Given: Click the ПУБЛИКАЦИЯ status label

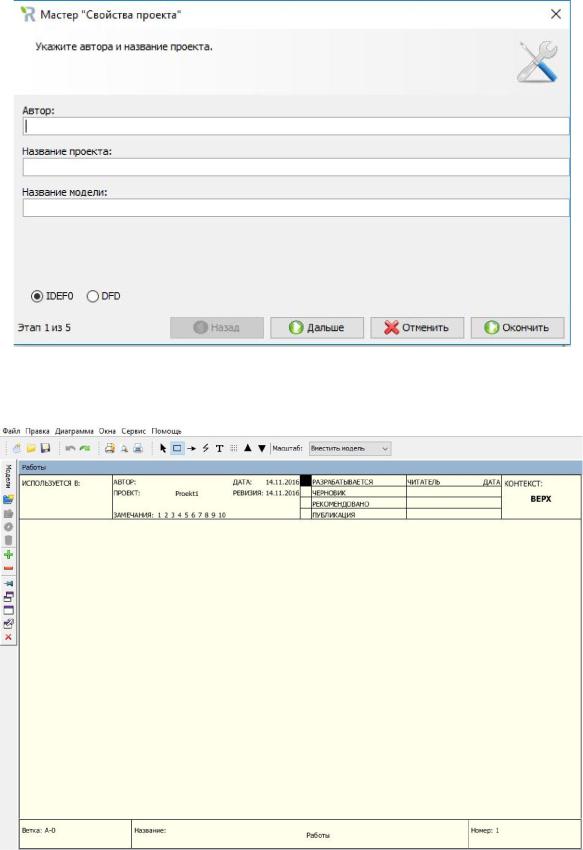Looking at the screenshot, I should (334, 514).
